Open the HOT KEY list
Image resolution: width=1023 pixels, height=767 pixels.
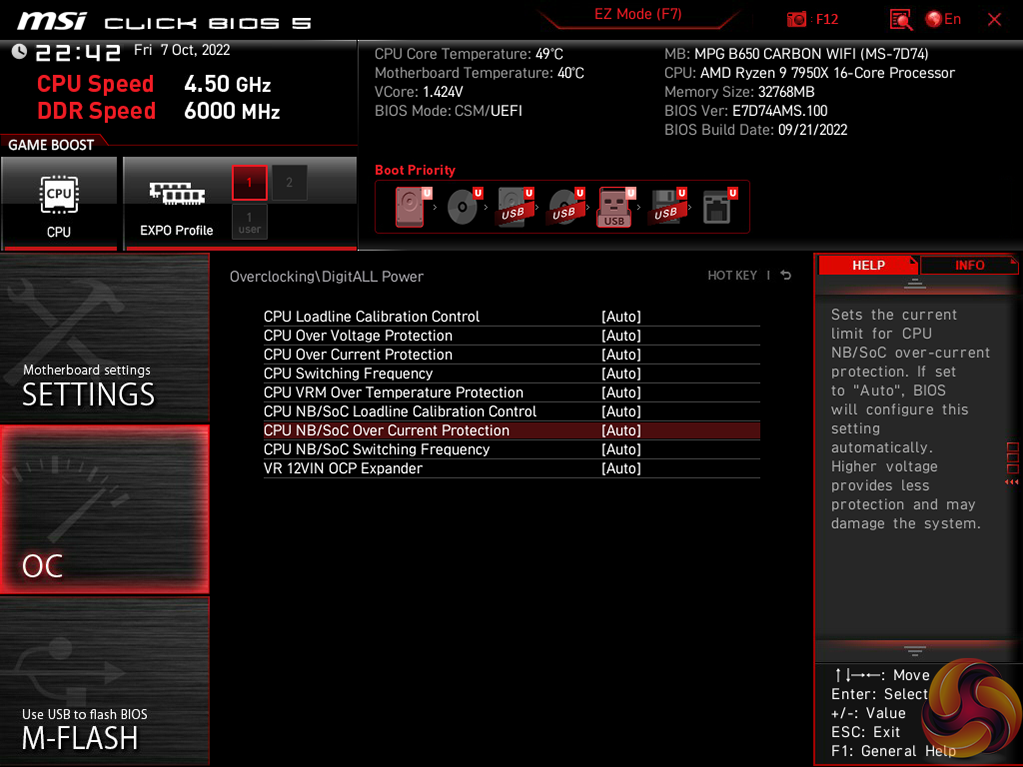[732, 276]
